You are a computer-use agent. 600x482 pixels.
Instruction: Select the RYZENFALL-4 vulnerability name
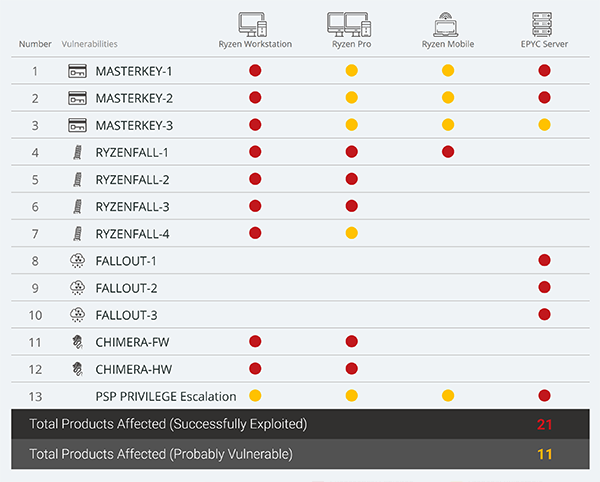132,234
